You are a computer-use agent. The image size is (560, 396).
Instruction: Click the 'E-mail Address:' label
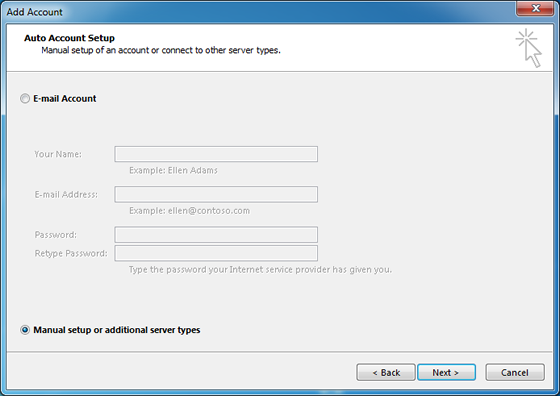tap(66, 195)
